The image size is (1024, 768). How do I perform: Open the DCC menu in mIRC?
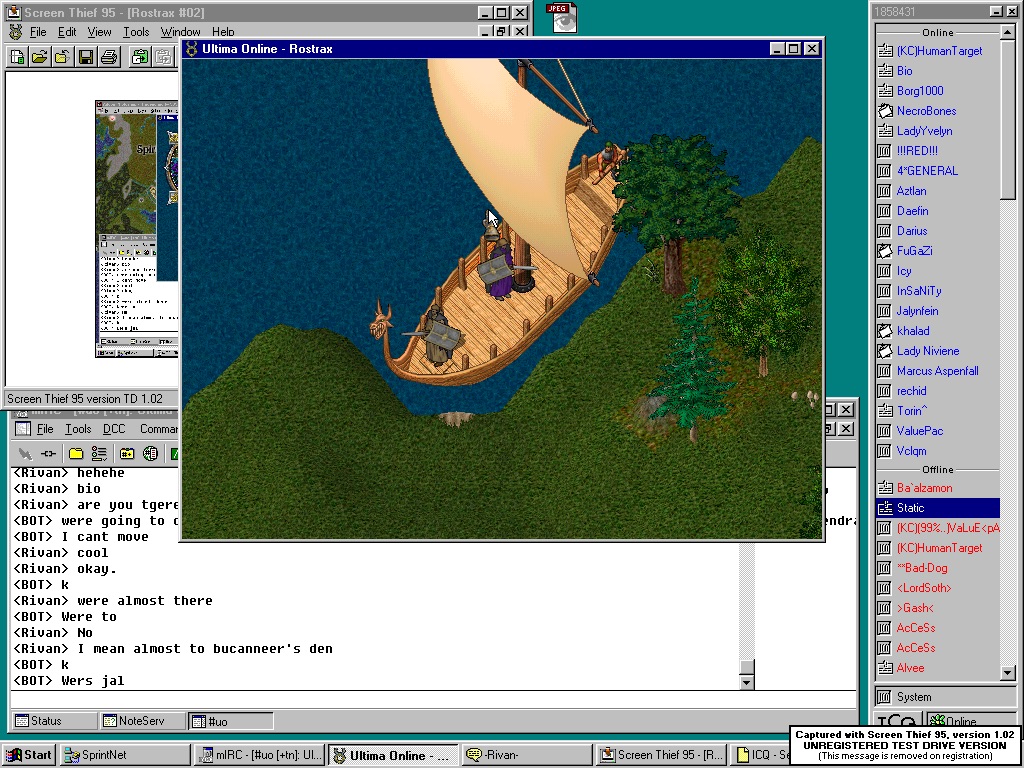[114, 429]
